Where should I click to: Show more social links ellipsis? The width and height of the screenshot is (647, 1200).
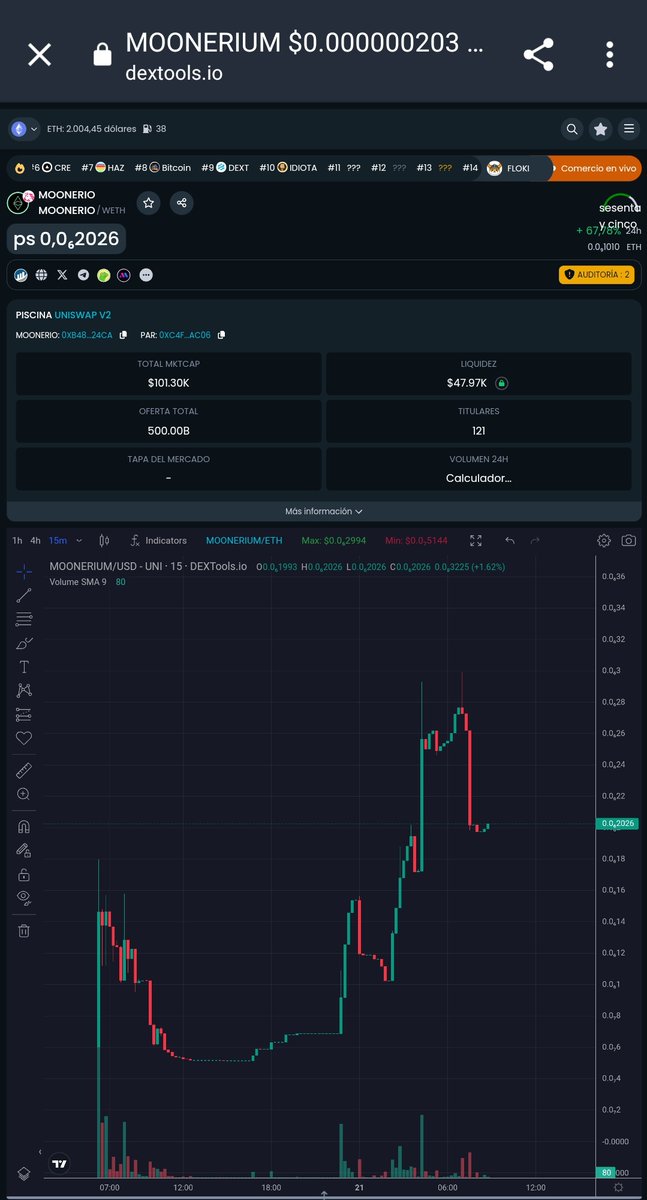tap(146, 274)
